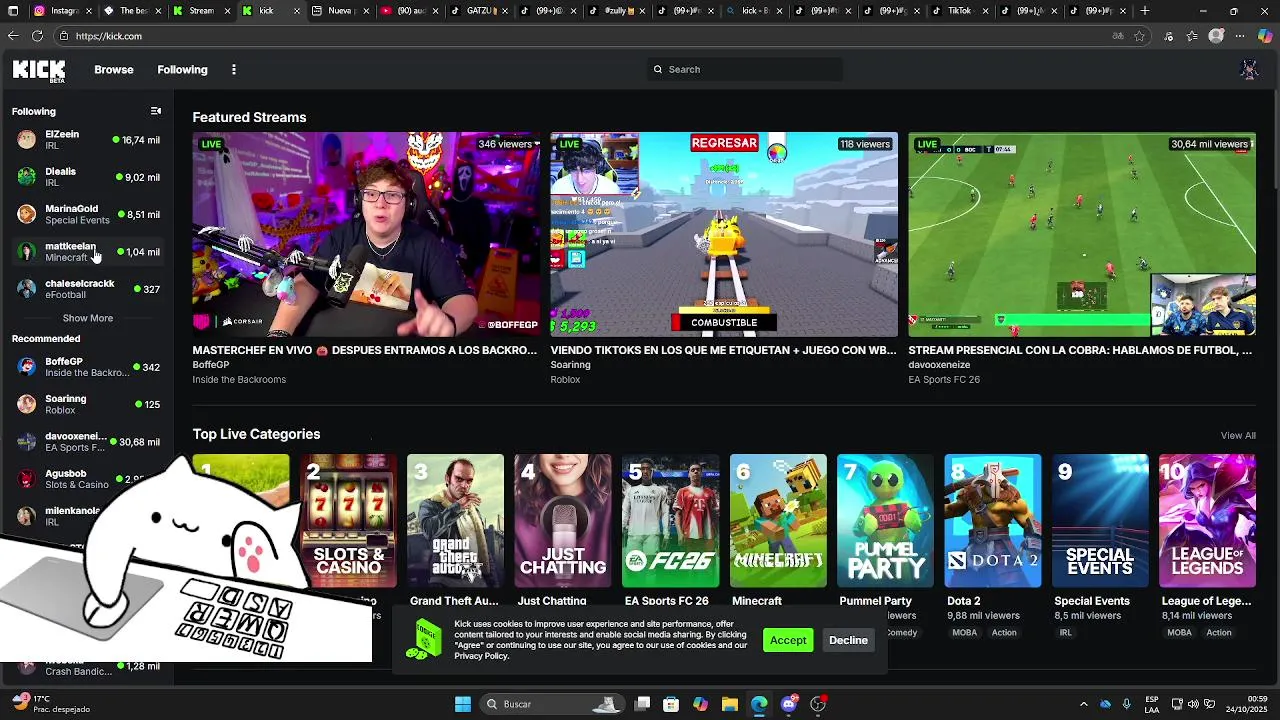Open Just Chatting category card
This screenshot has width=1280, height=720.
click(x=563, y=521)
